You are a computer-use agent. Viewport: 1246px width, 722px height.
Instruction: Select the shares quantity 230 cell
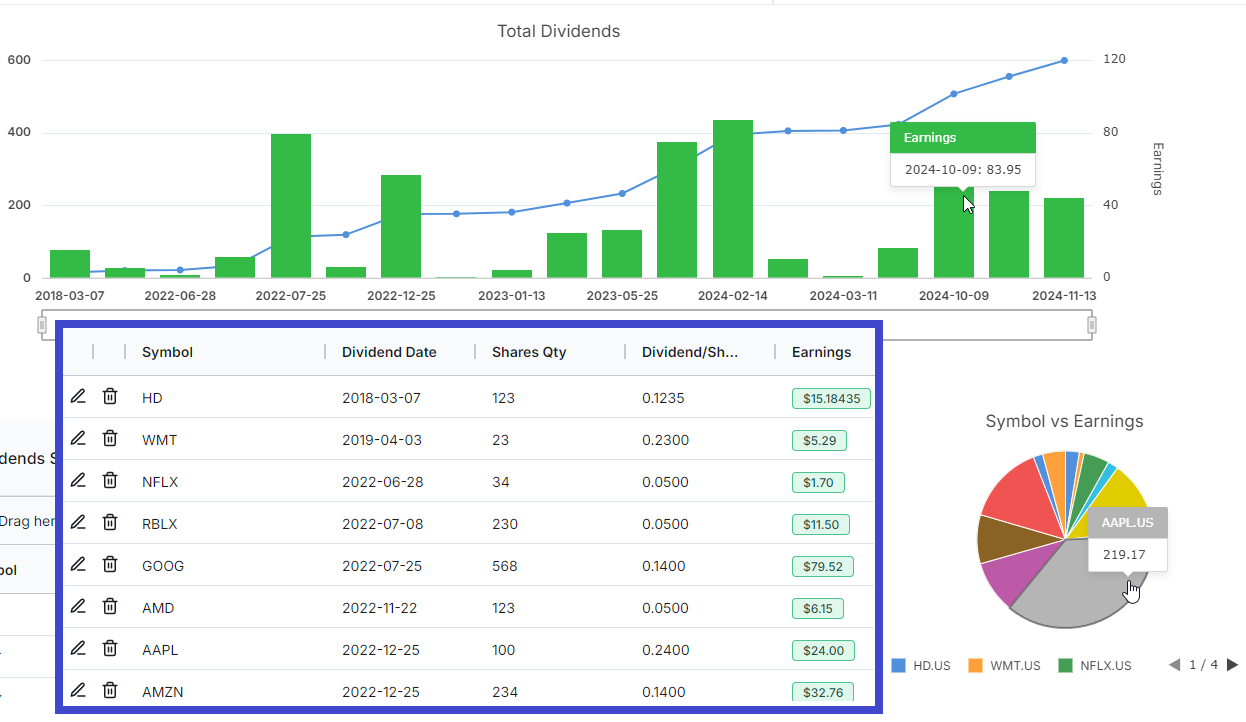coord(505,524)
